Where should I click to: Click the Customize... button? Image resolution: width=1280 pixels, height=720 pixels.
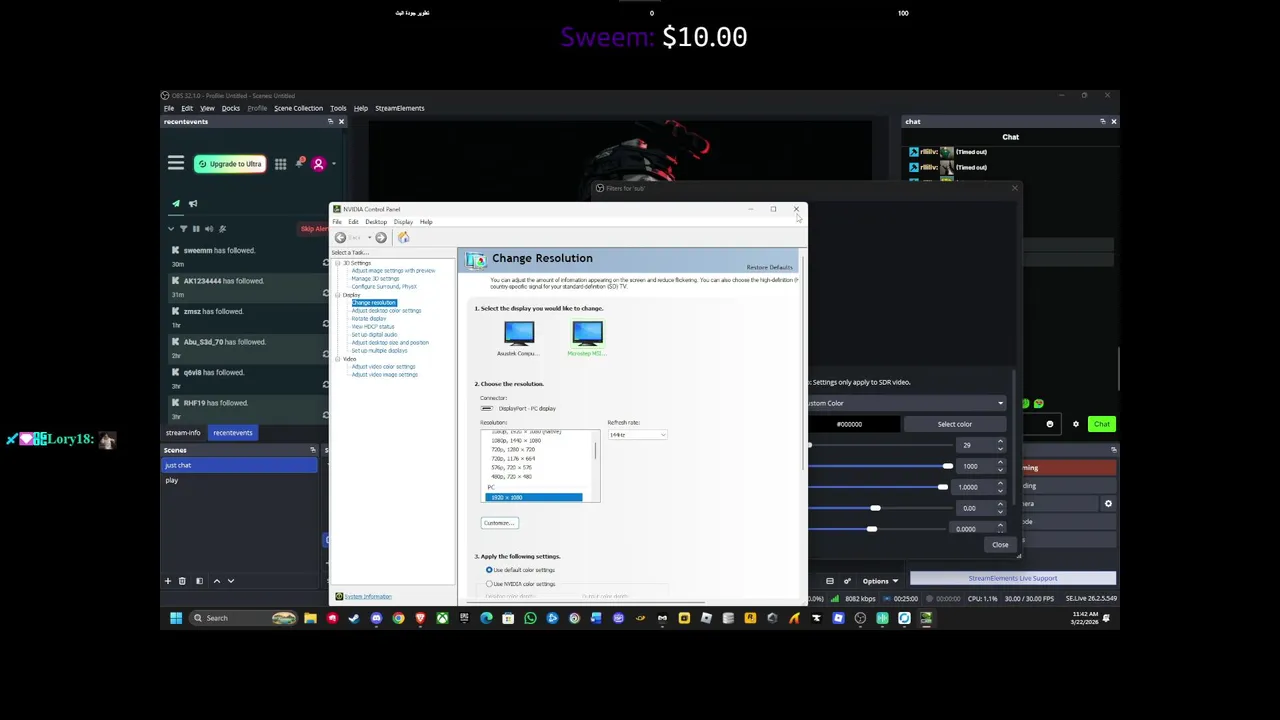click(499, 523)
